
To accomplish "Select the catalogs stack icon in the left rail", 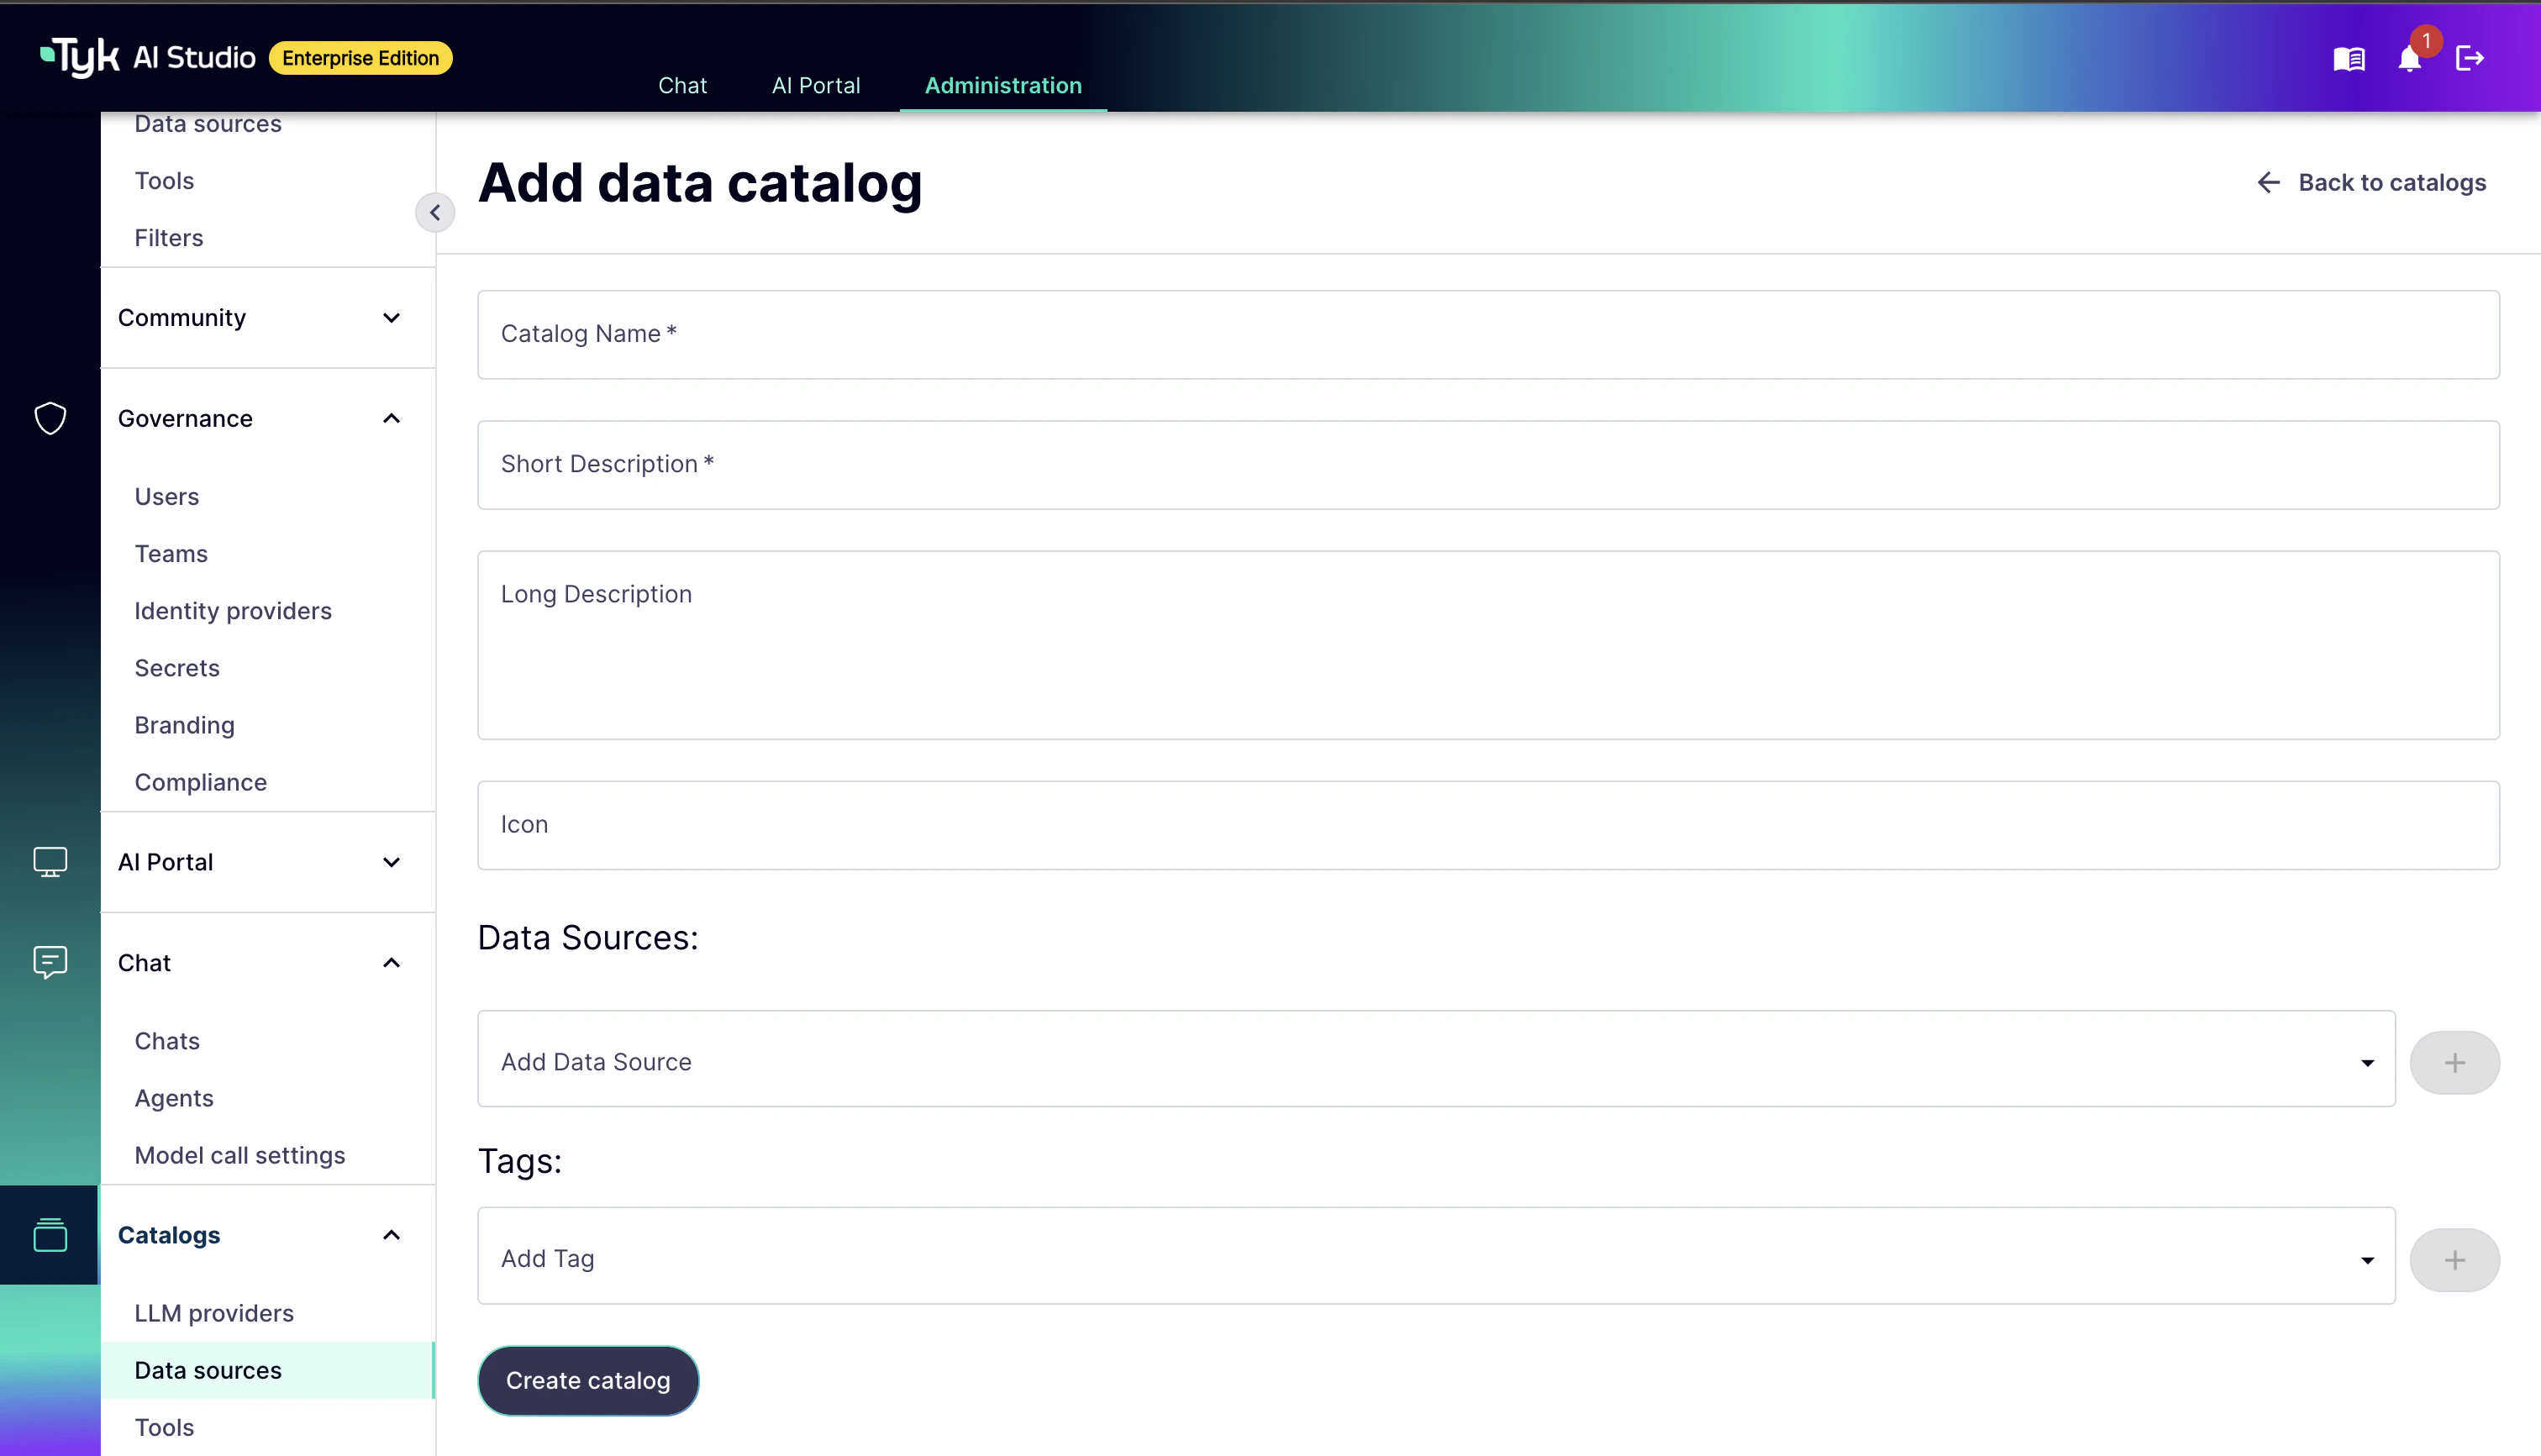I will [x=49, y=1235].
